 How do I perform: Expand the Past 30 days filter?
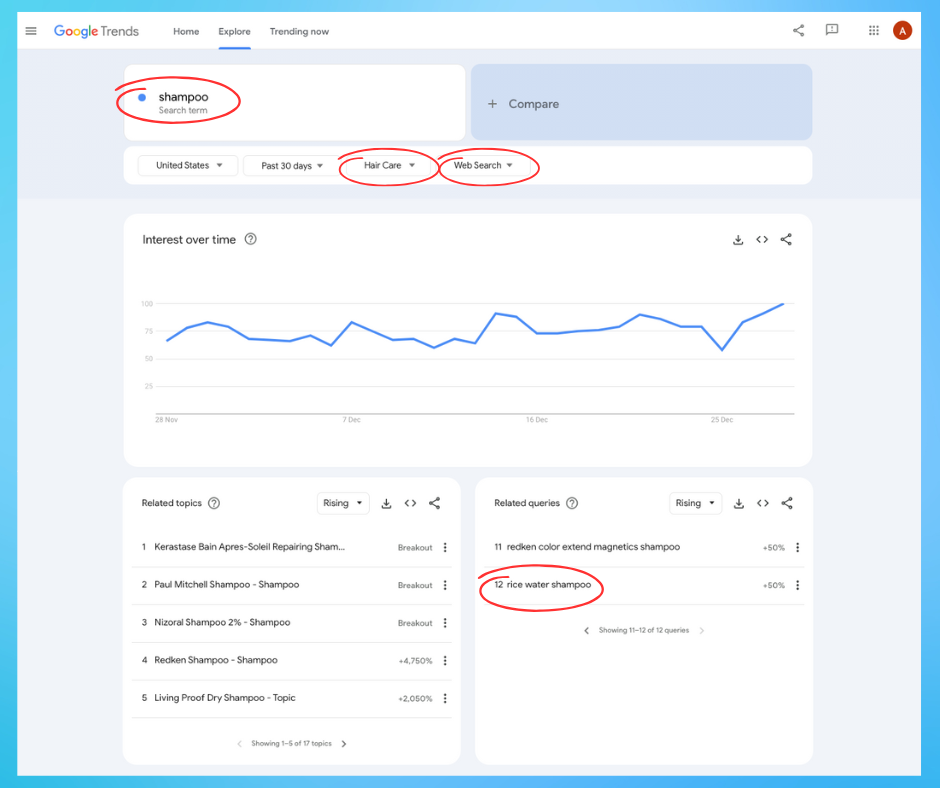pos(290,166)
